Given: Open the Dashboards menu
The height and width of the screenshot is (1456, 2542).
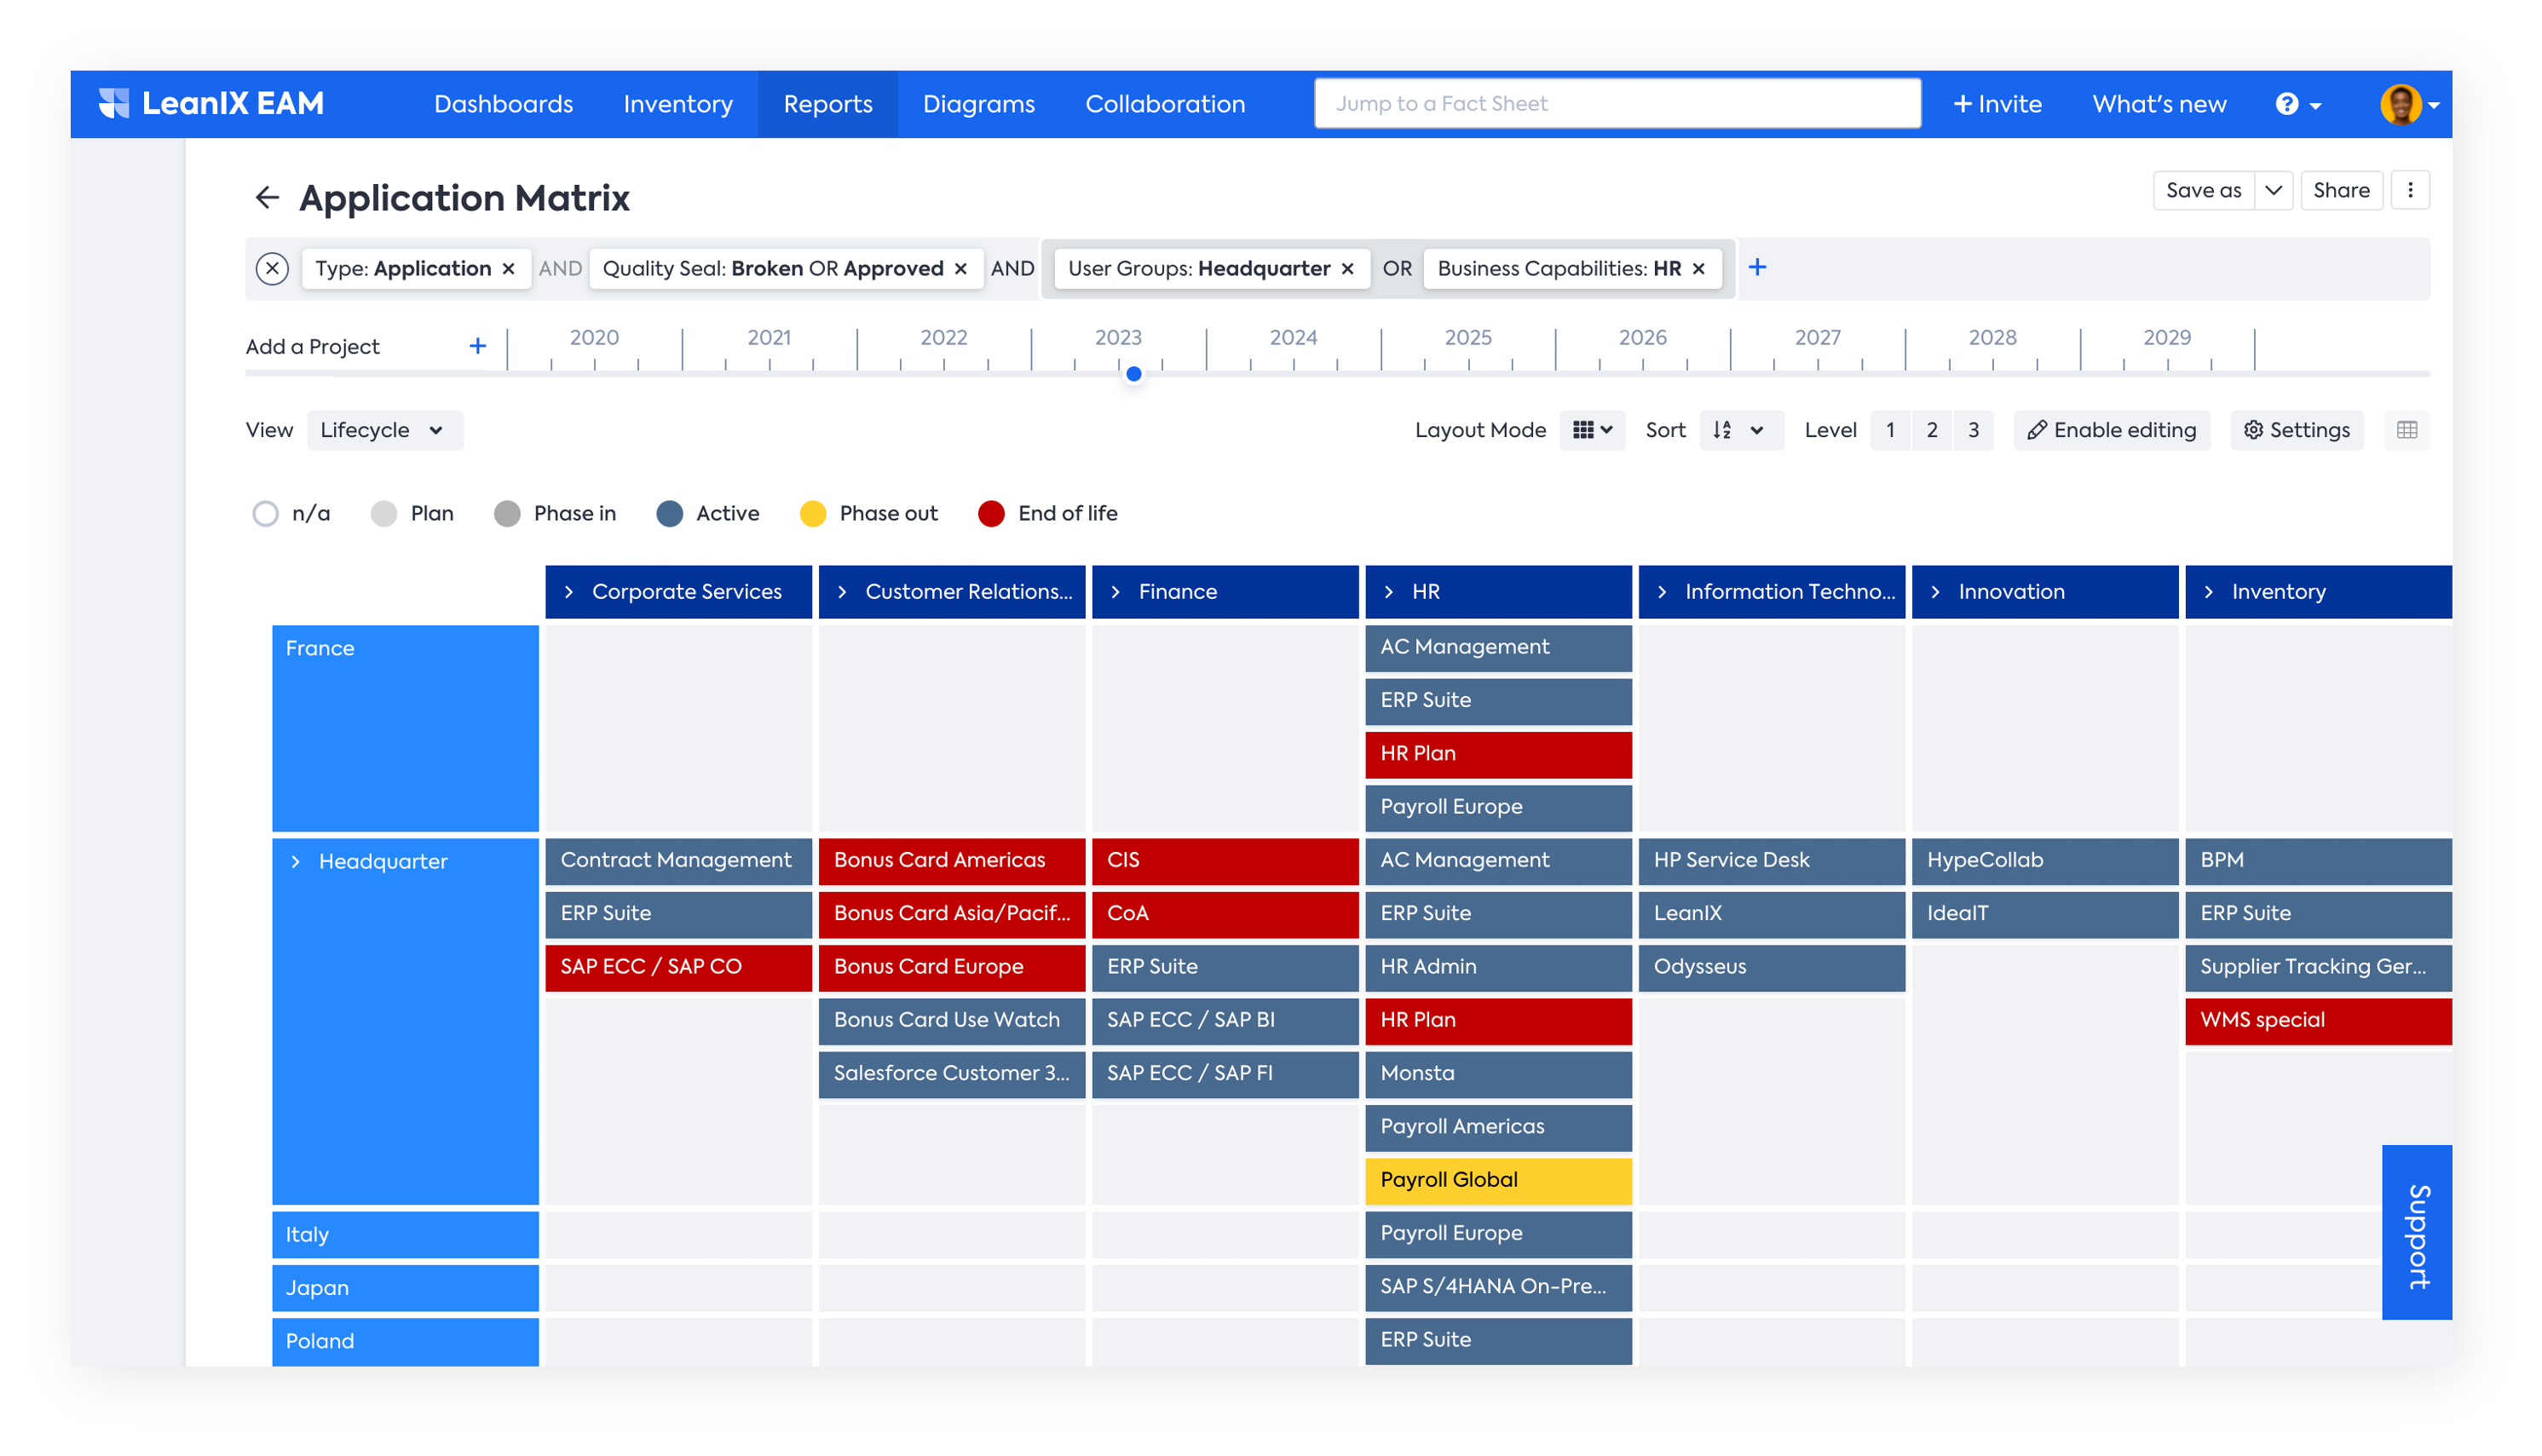Looking at the screenshot, I should tap(503, 104).
